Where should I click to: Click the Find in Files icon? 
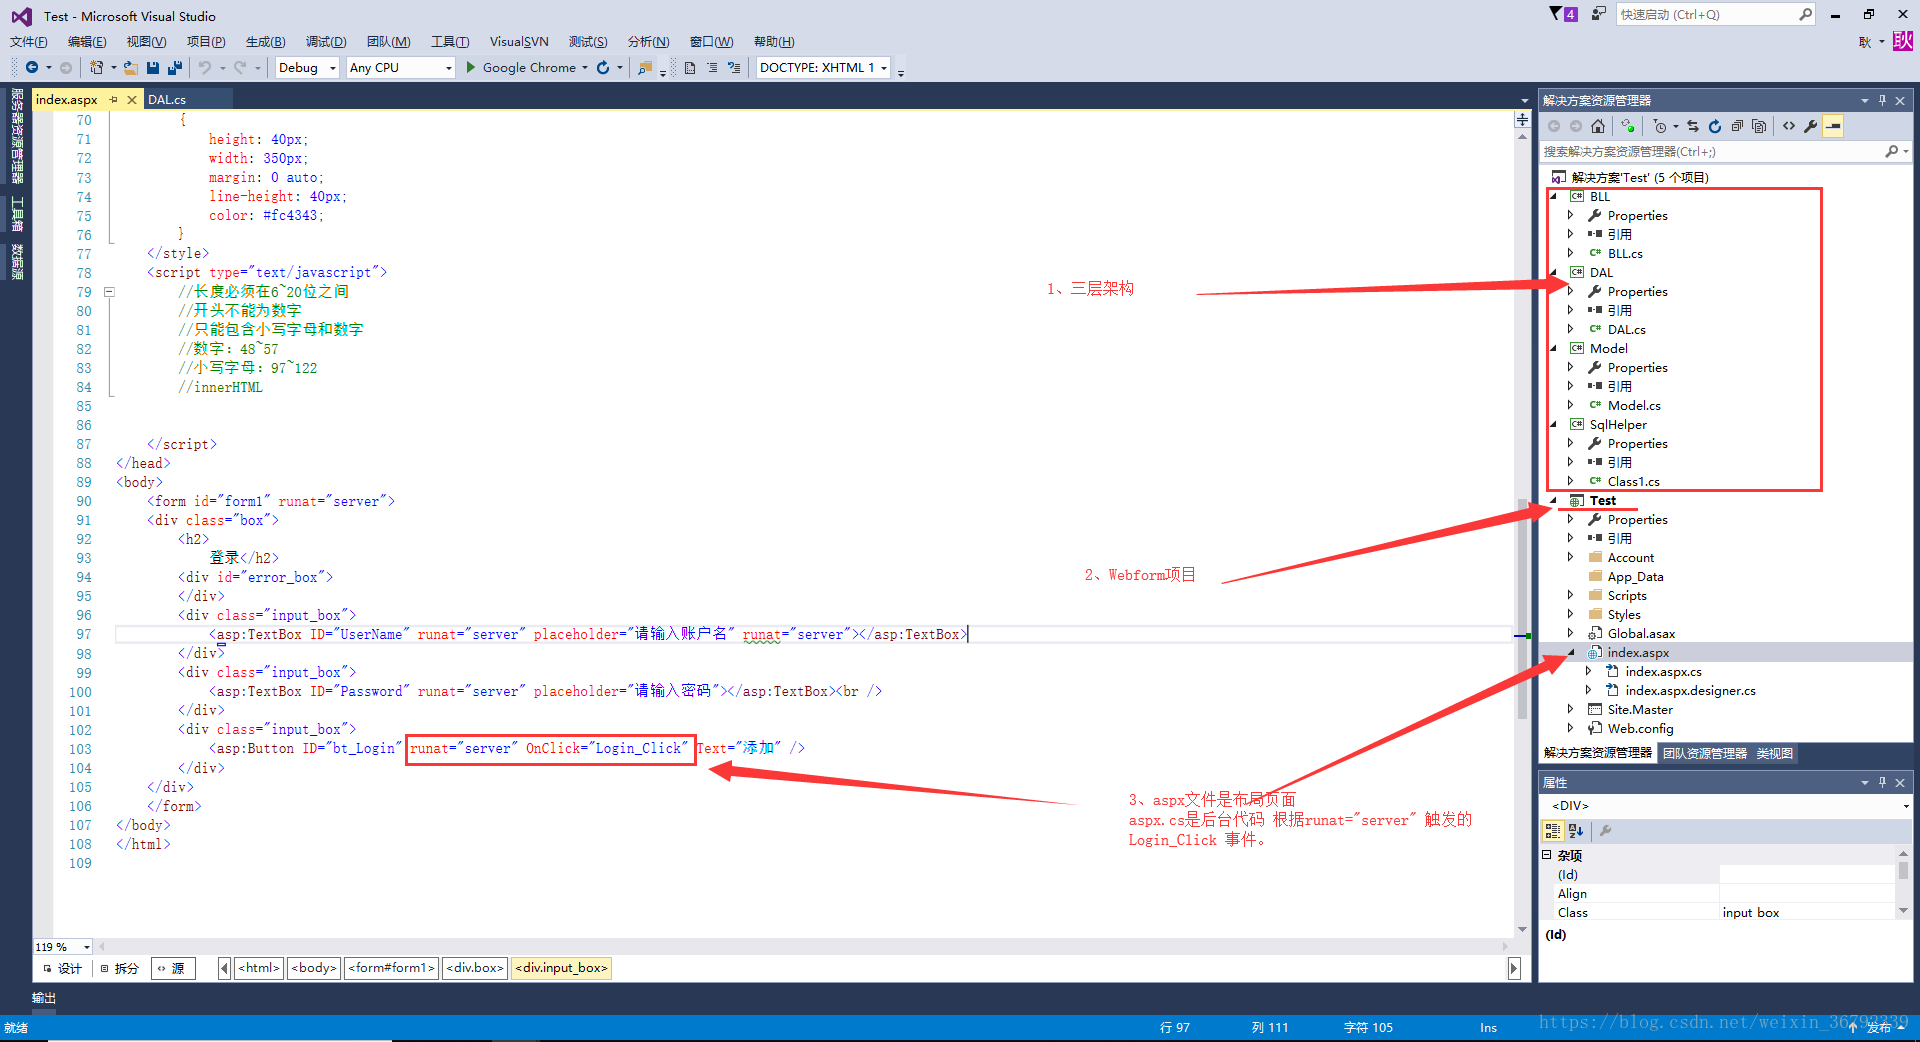pyautogui.click(x=645, y=67)
